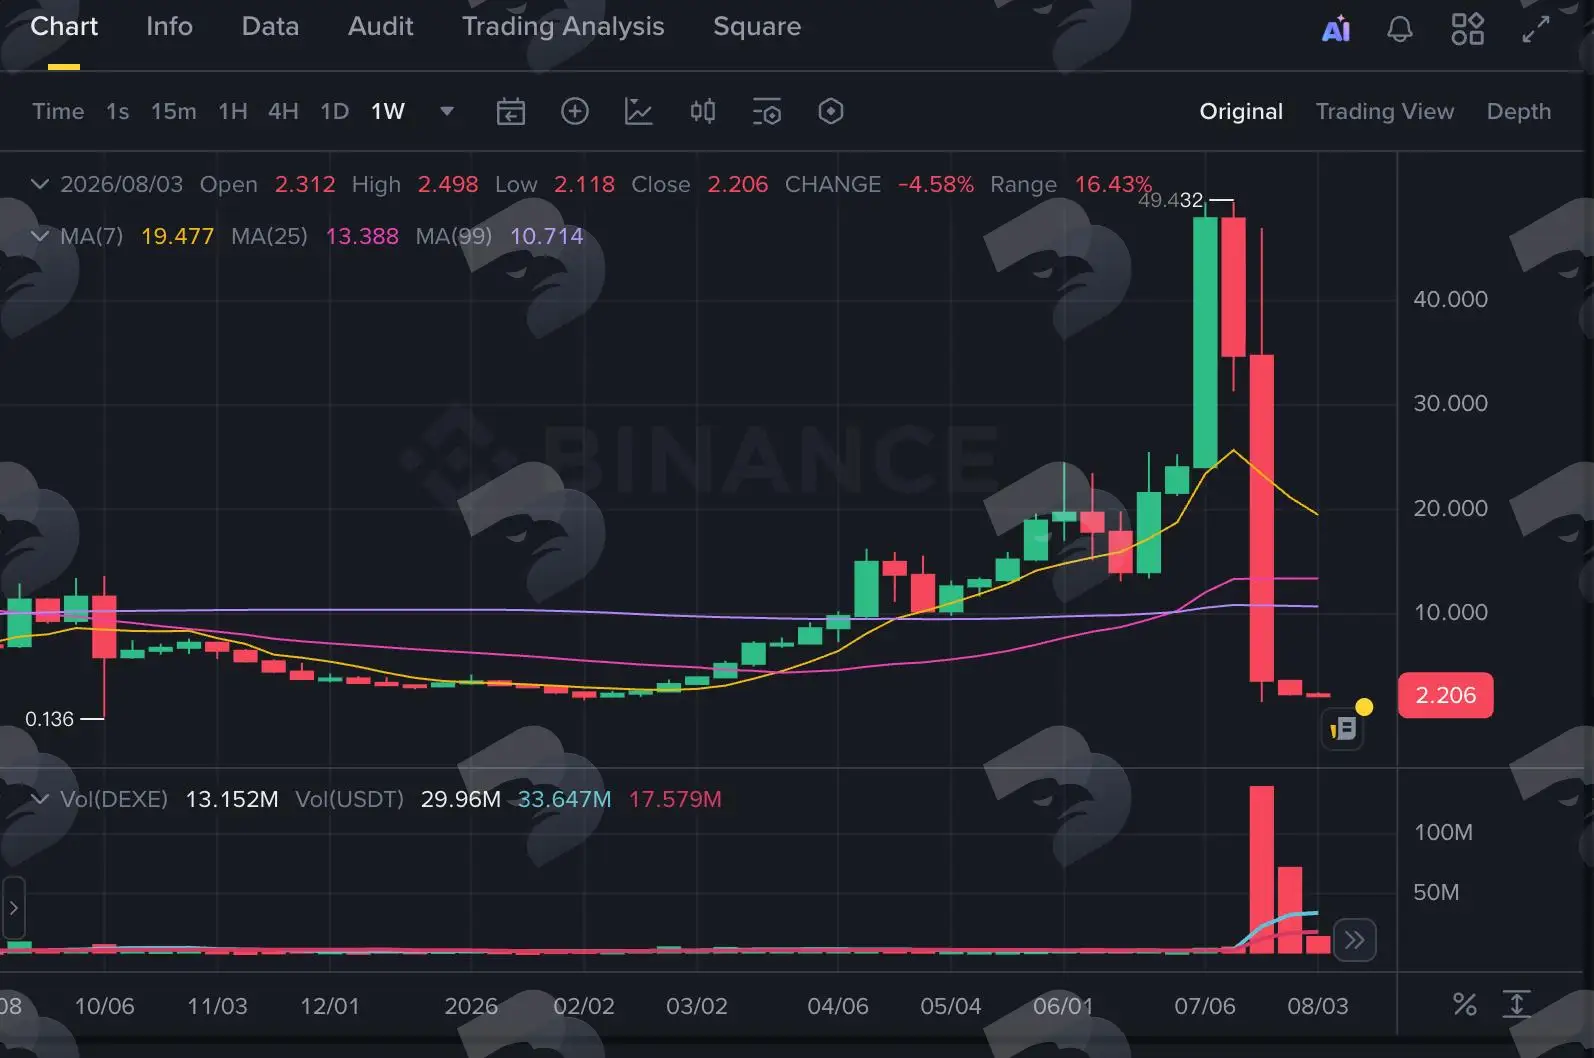Open chart display settings icon
1594x1058 pixels.
767,111
